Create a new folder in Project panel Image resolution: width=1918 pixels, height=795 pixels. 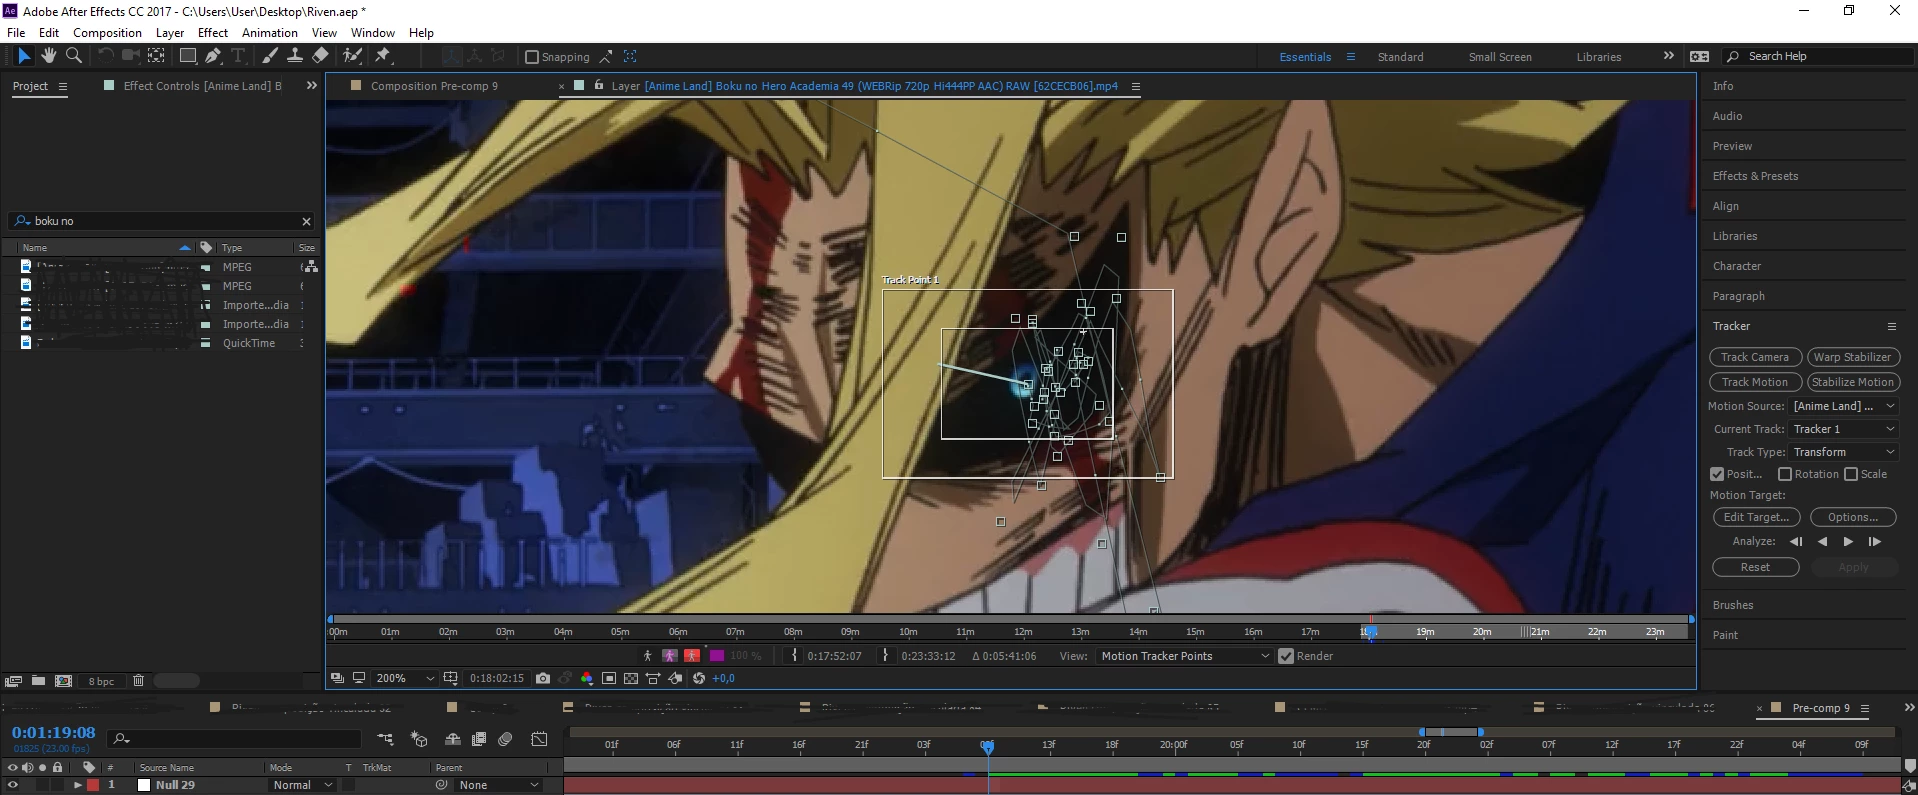38,681
